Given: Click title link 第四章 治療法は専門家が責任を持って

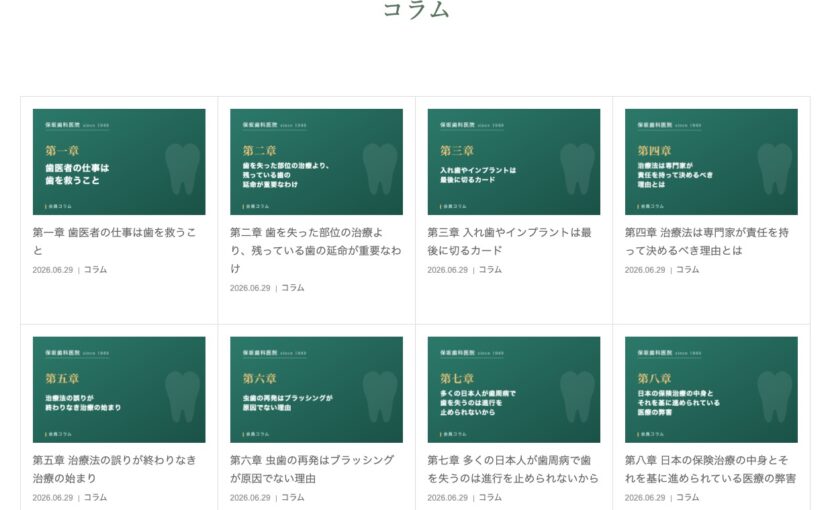Looking at the screenshot, I should 707,241.
